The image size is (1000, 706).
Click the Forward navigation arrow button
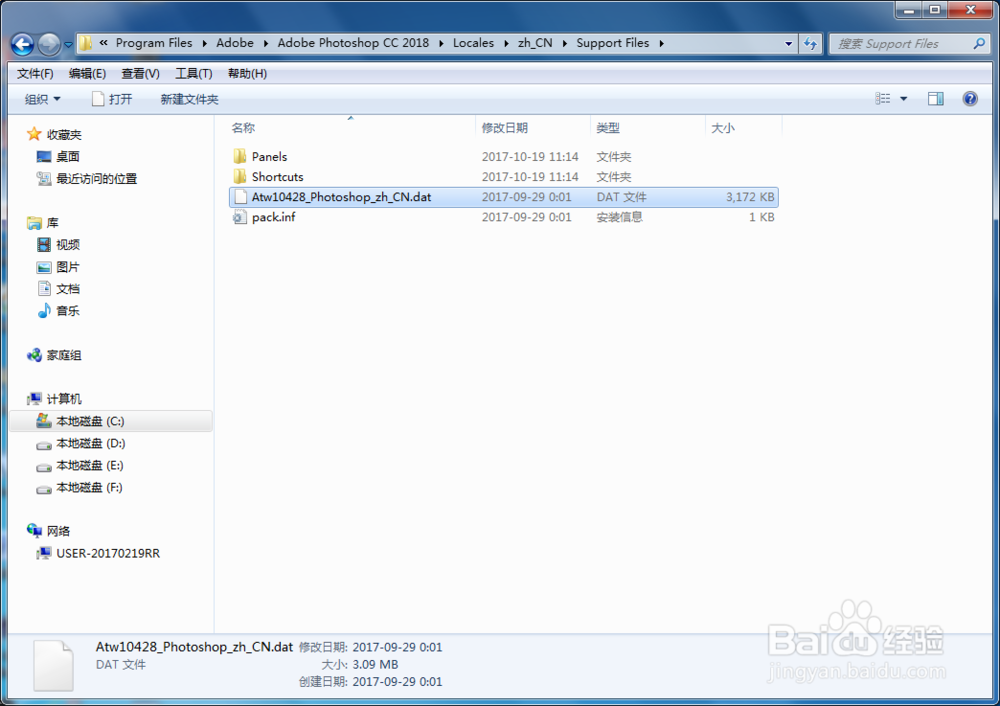pos(49,44)
